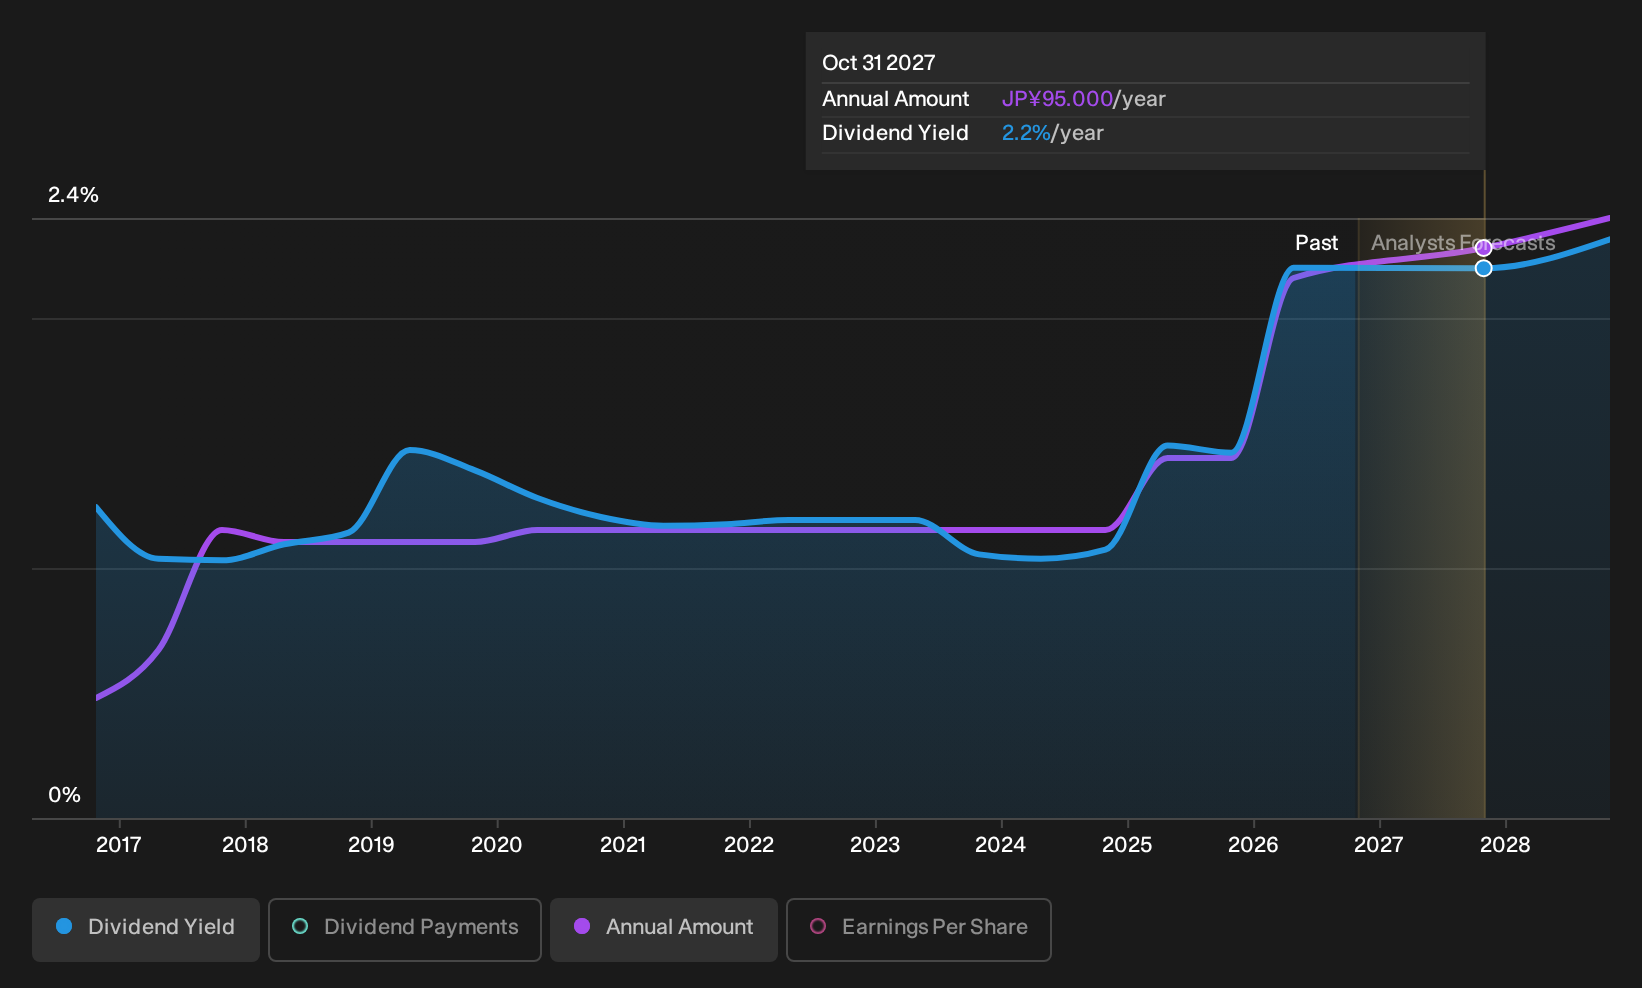Click the tooltip's Dividend Yield label
Viewport: 1642px width, 988px height.
click(895, 133)
